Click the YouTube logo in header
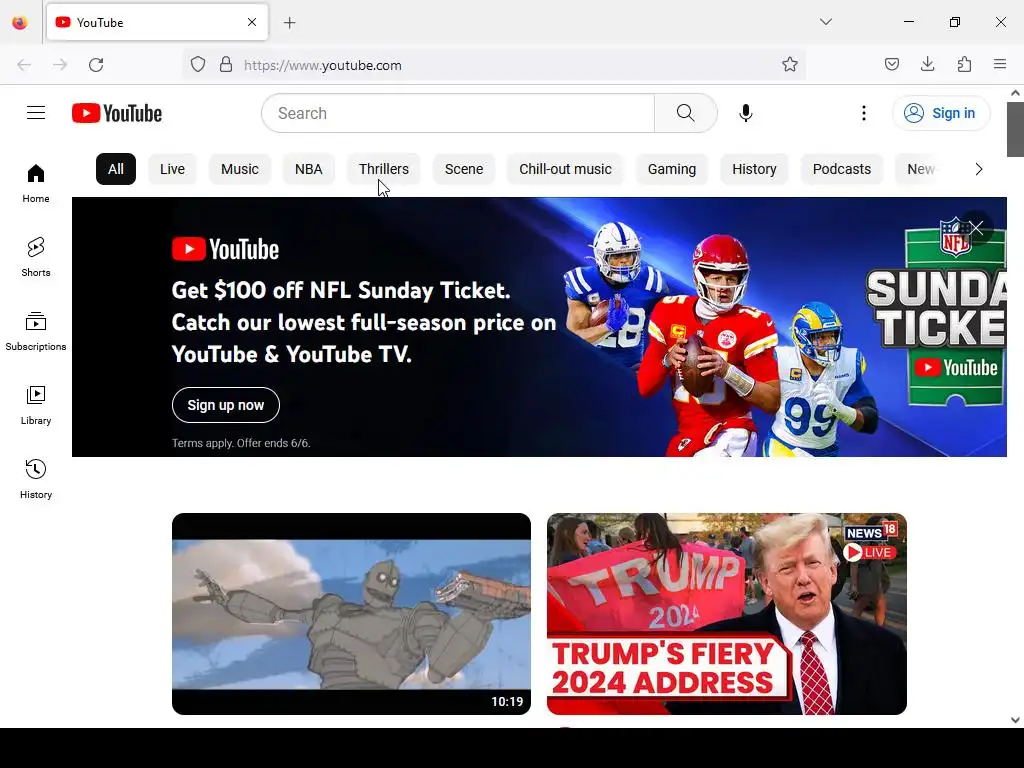 (117, 113)
